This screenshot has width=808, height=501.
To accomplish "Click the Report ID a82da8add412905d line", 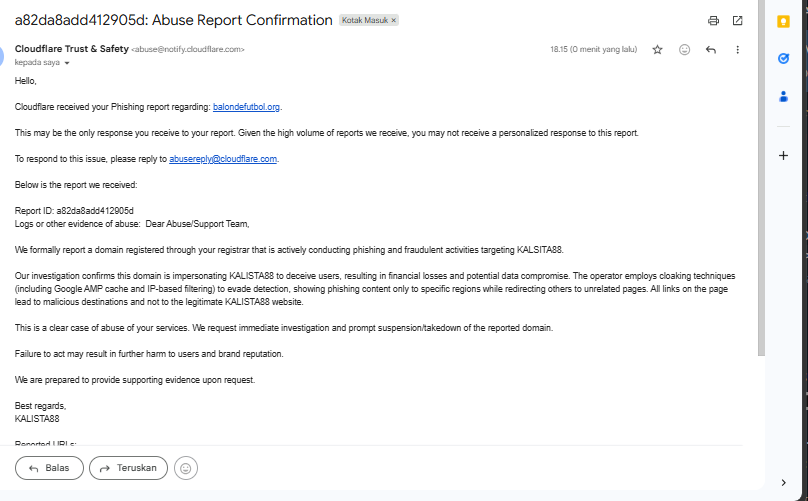I will (x=74, y=211).
